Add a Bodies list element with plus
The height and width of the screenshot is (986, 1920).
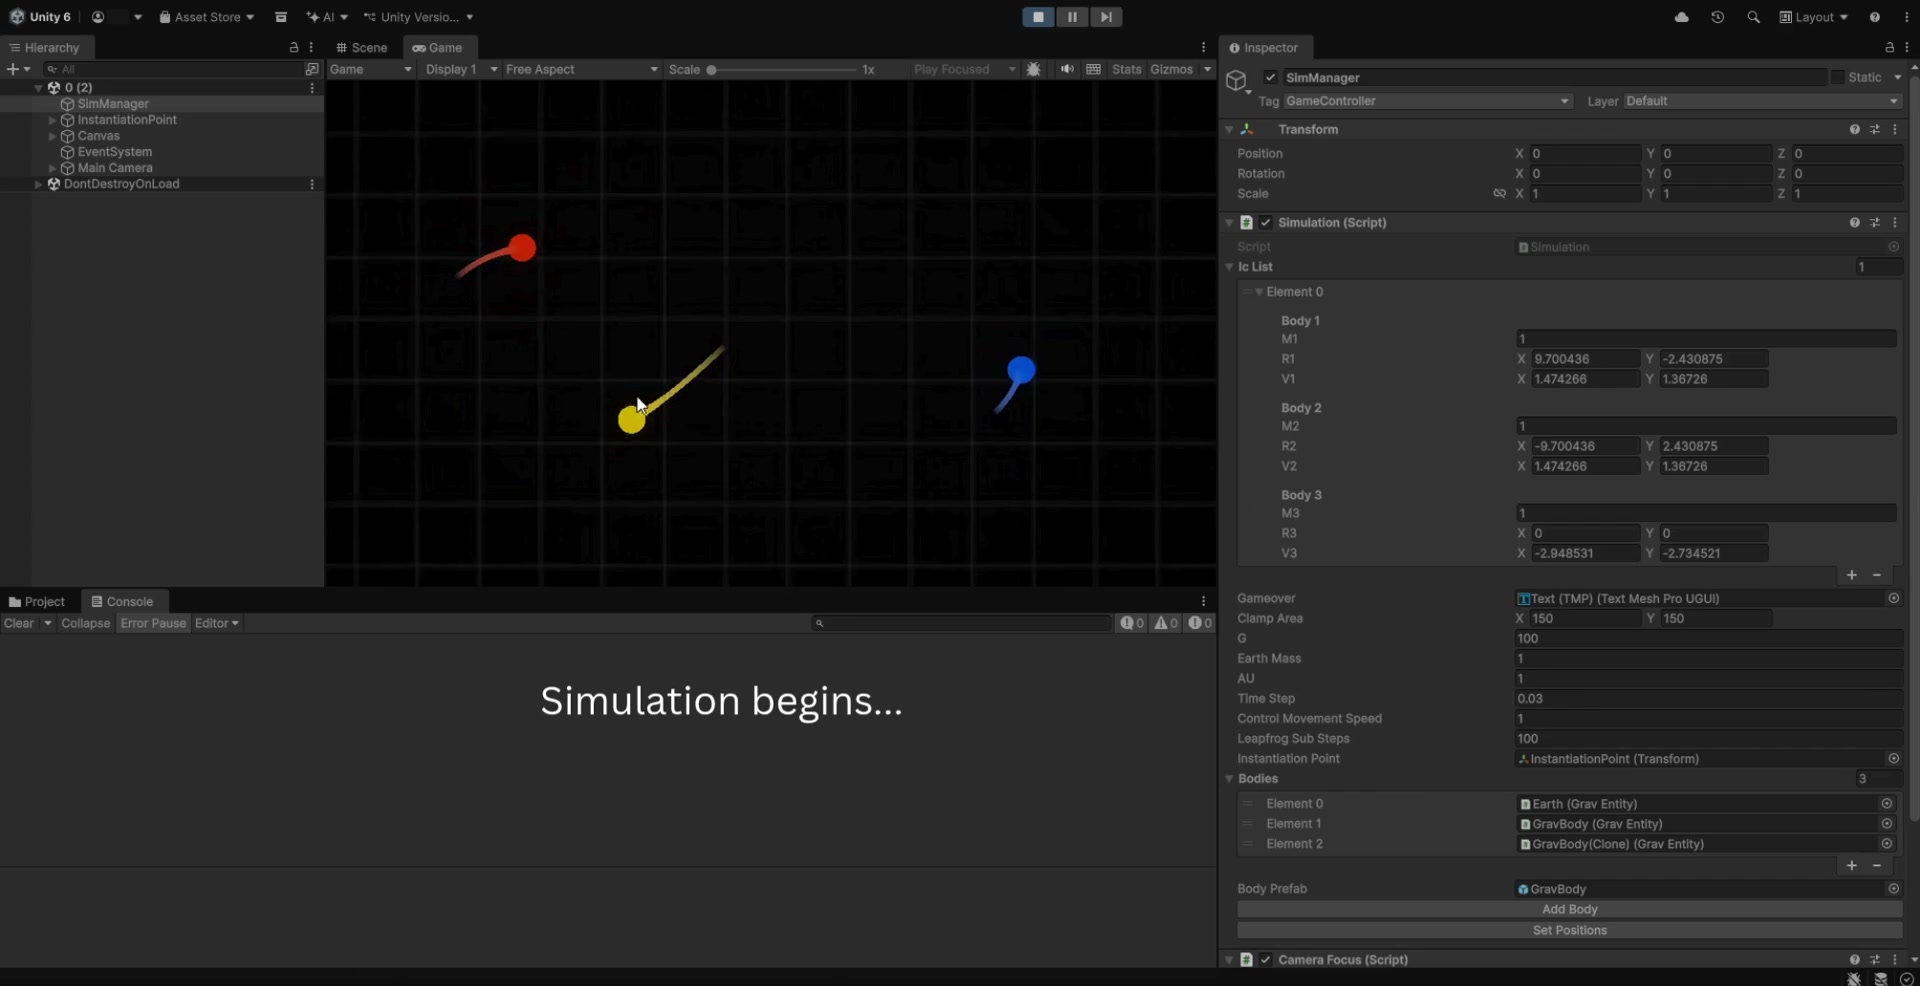(x=1852, y=865)
